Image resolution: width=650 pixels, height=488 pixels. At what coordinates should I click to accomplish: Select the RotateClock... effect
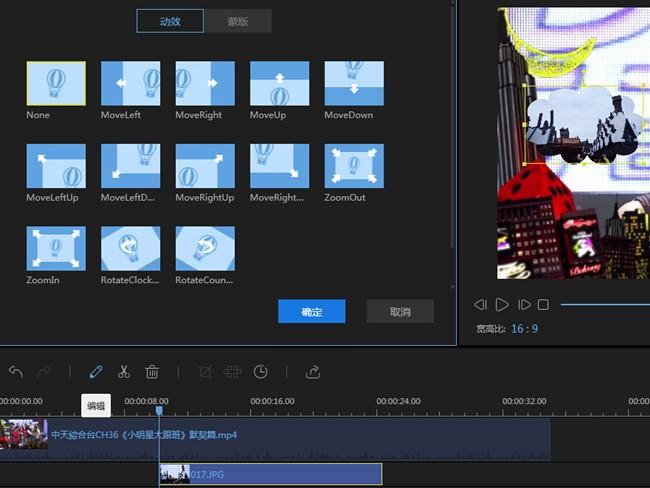131,248
